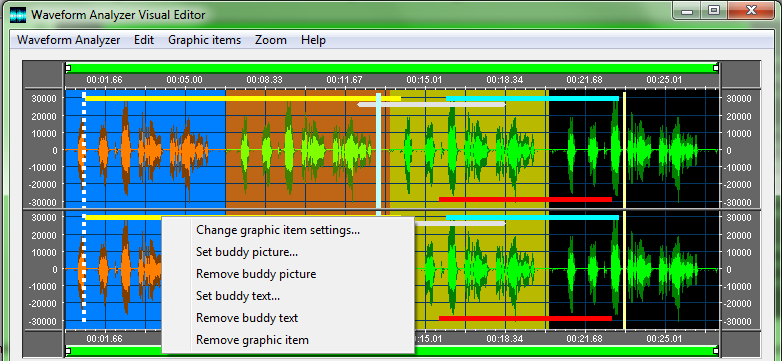This screenshot has height=361, width=782.
Task: Select Remove buddy text
Action: (x=247, y=318)
